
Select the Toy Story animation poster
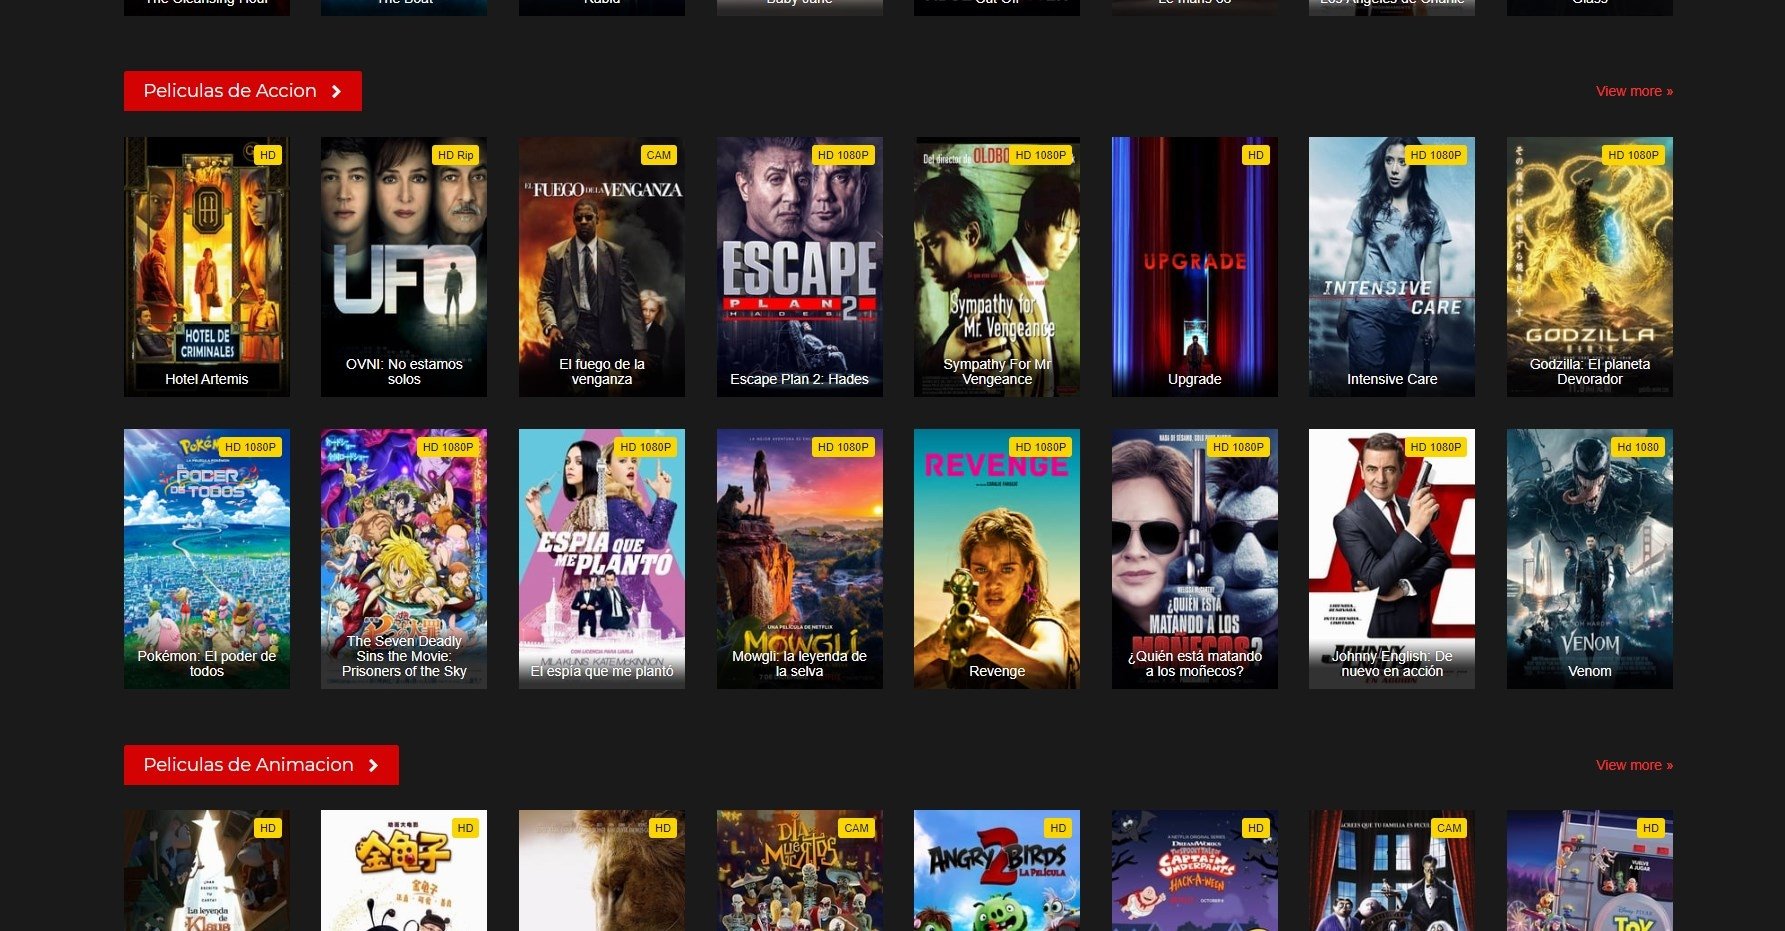point(1590,870)
